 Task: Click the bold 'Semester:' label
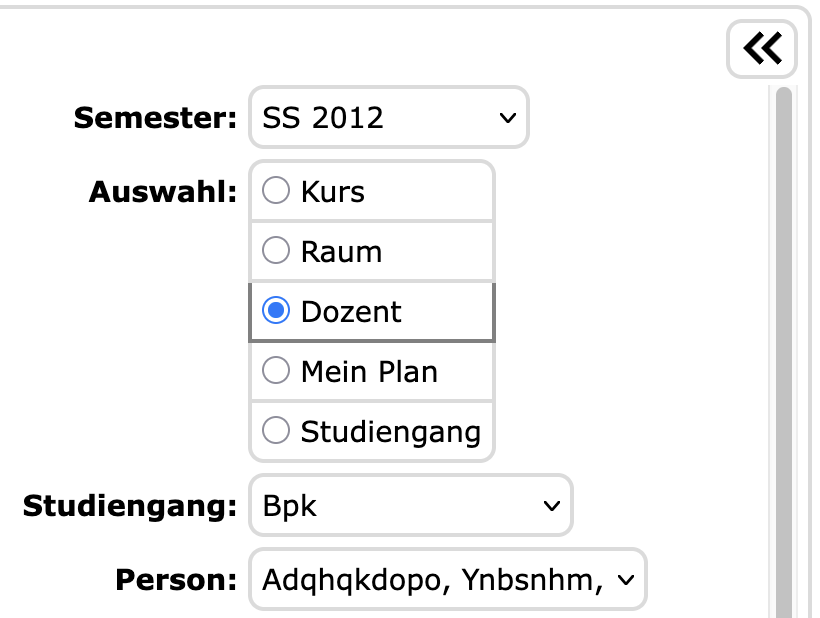coord(155,118)
